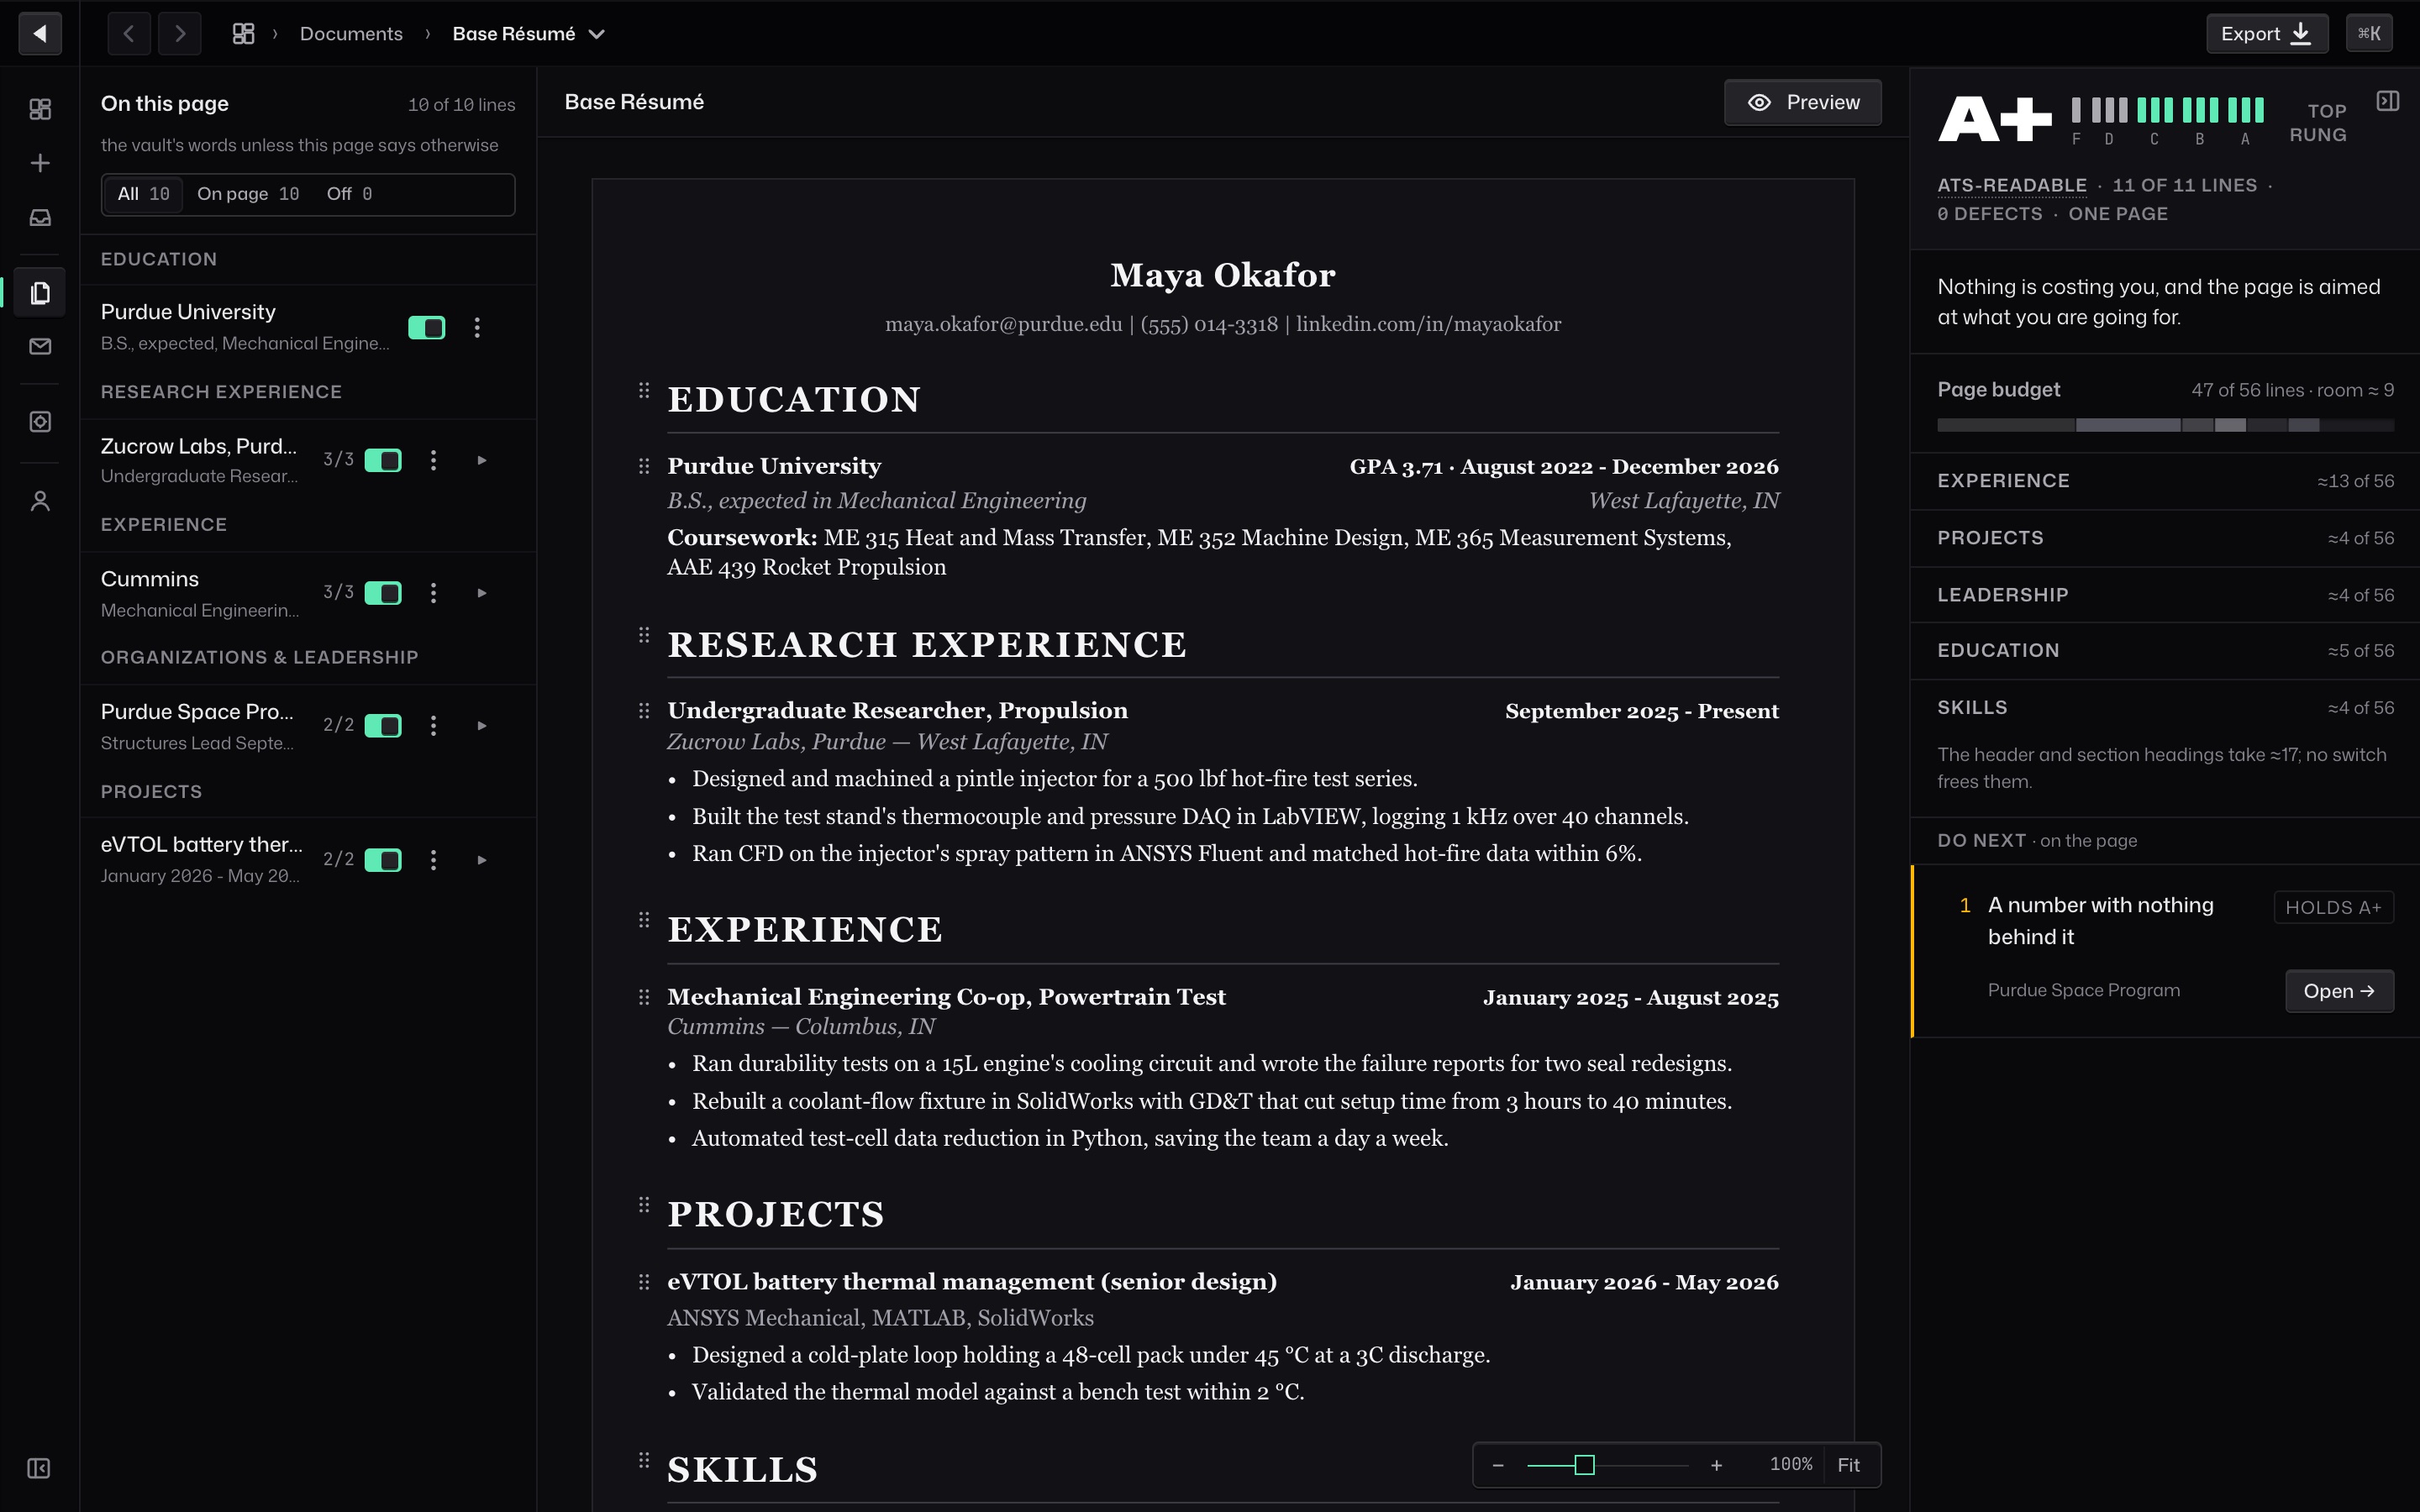
Task: Select the Off 0 filter tab
Action: (349, 194)
